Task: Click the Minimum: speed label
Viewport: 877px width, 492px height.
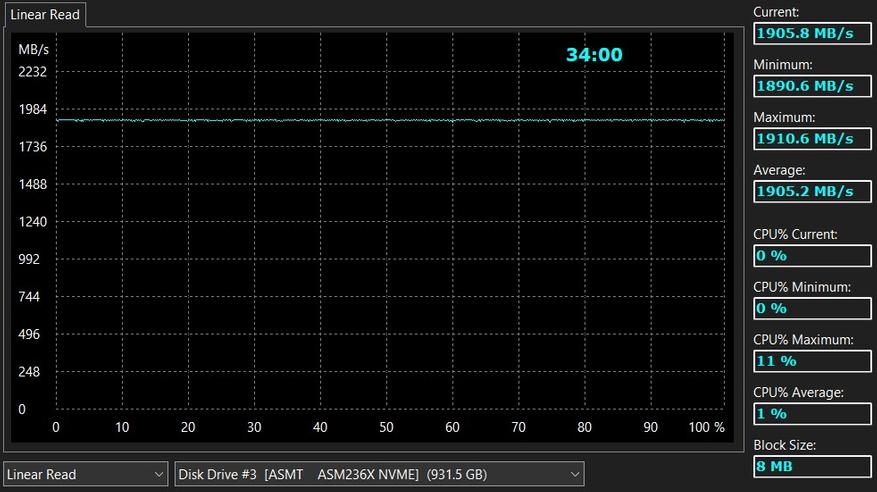Action: pos(782,64)
